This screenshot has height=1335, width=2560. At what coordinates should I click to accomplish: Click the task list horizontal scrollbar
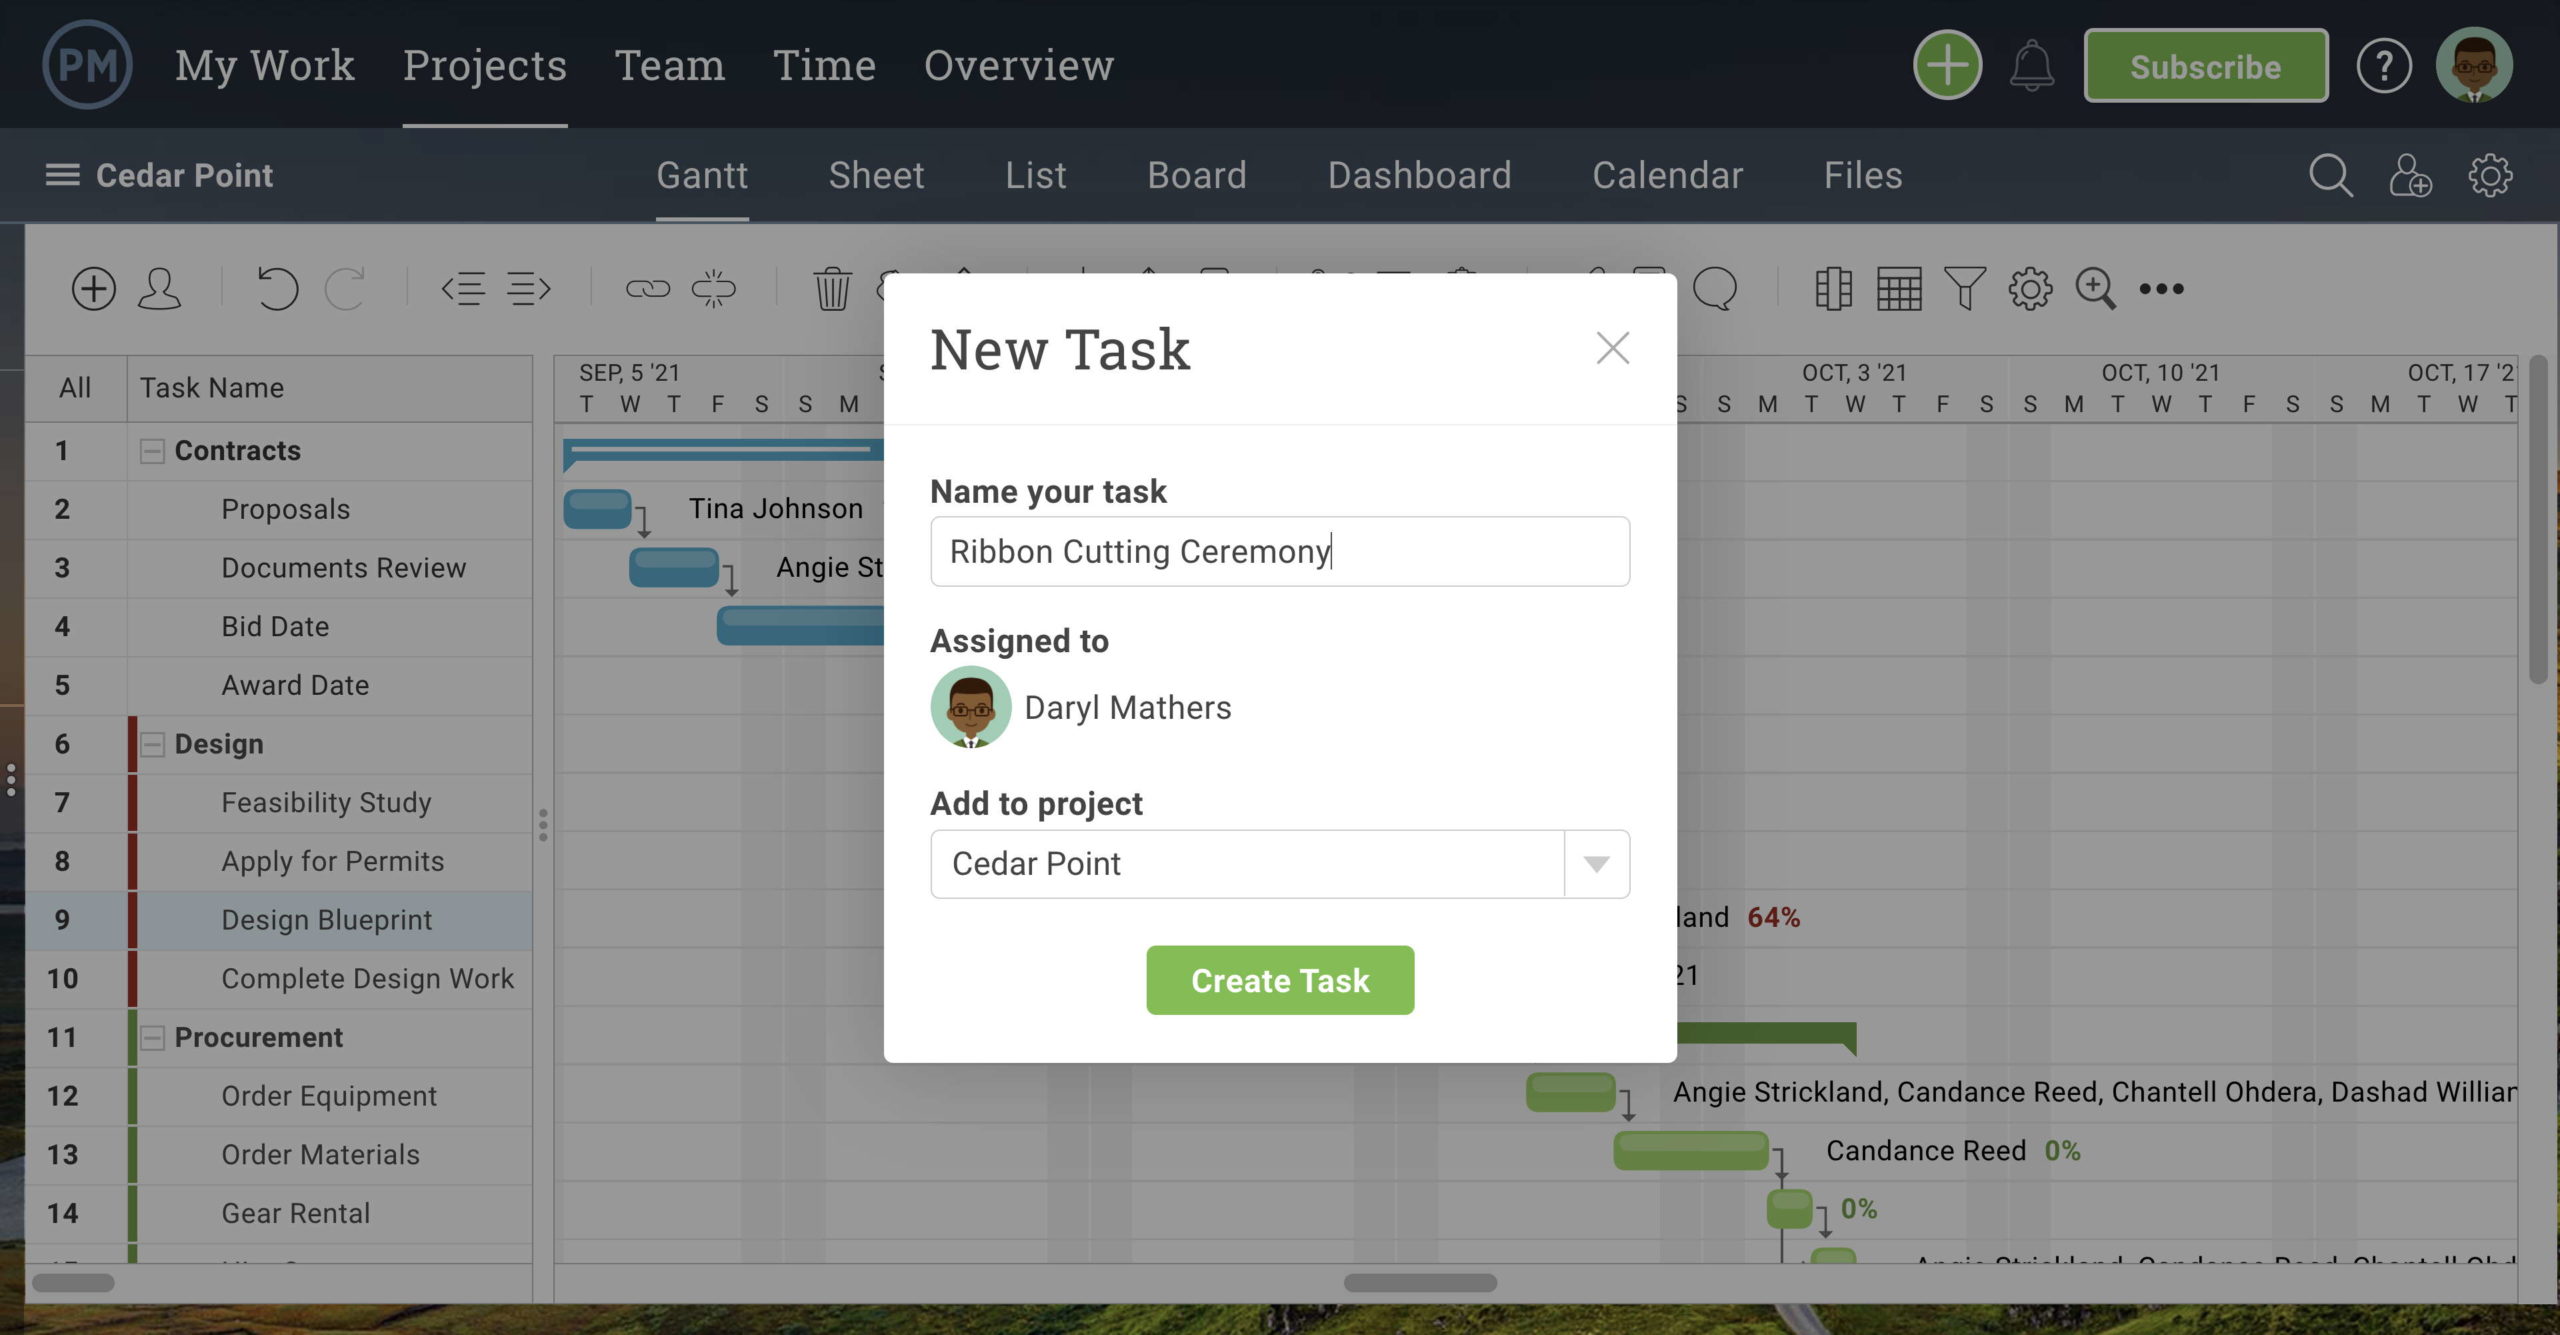[x=73, y=1283]
